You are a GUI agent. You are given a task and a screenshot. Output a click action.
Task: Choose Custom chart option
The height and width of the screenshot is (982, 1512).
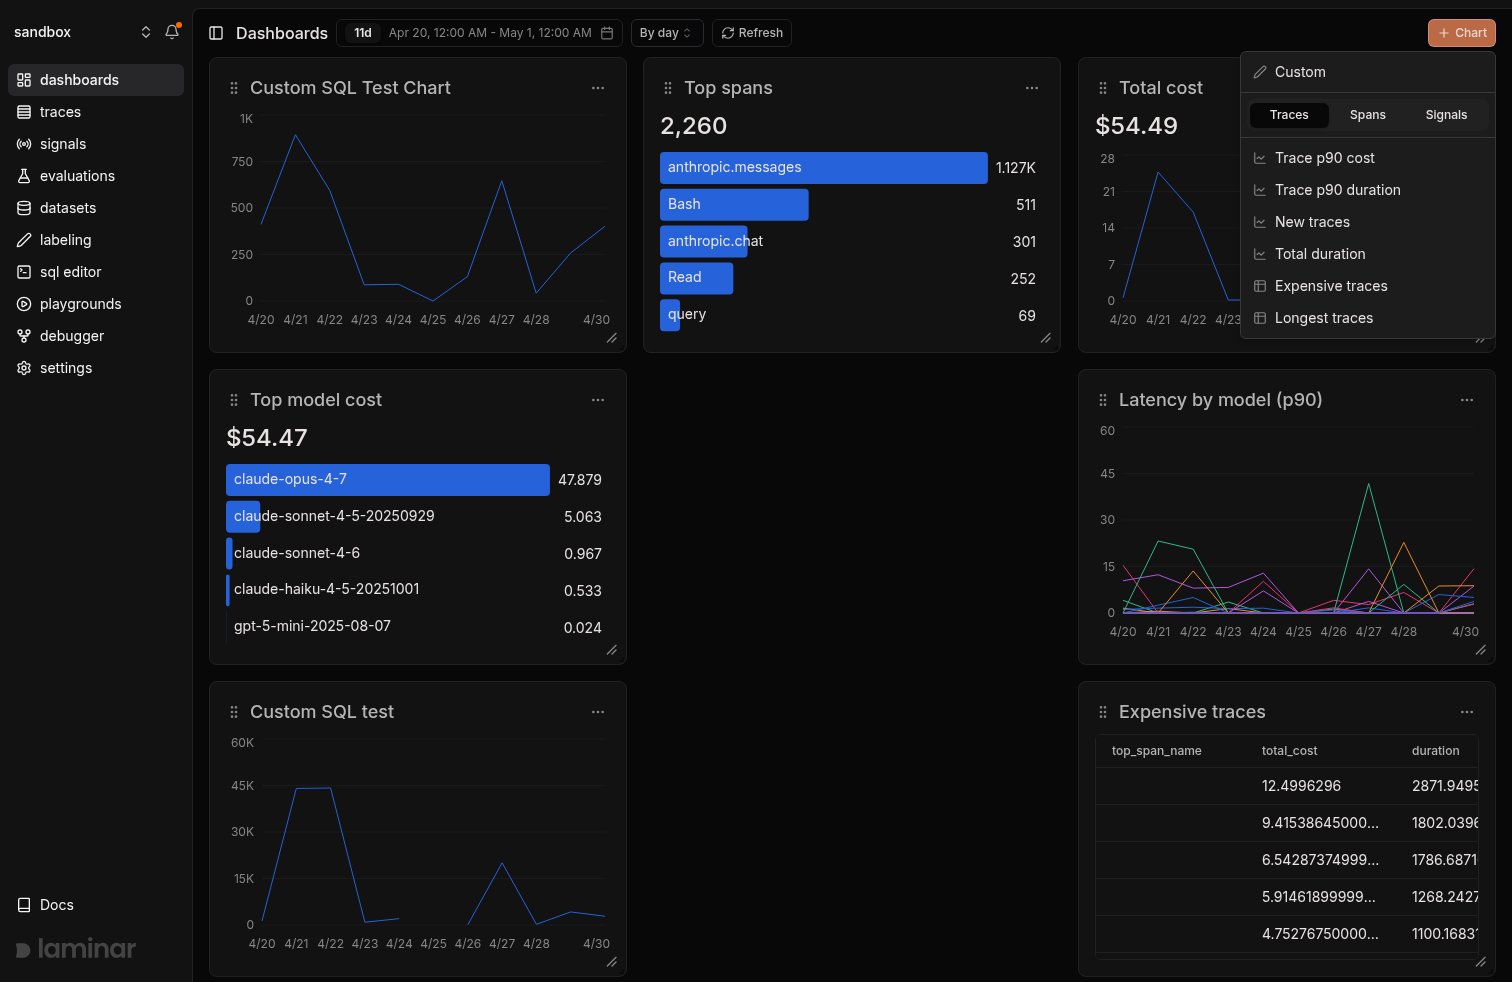[x=1367, y=72]
